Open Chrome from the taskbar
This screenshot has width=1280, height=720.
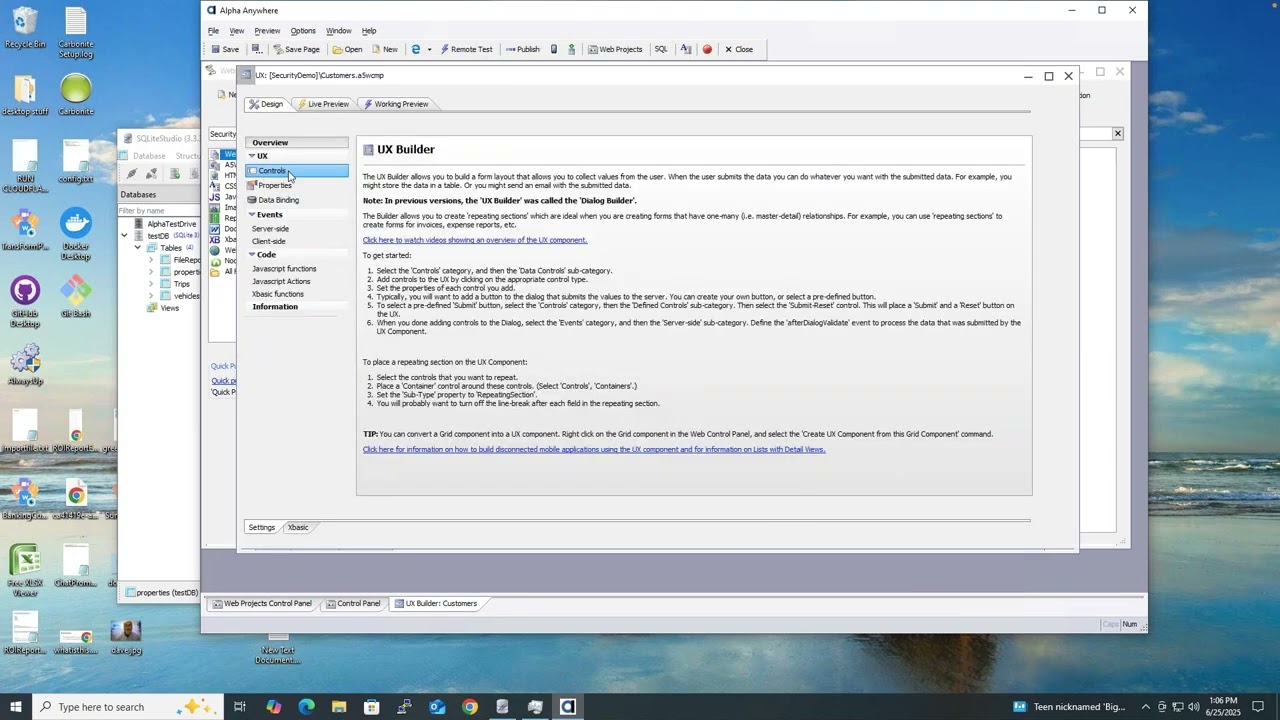[x=470, y=707]
